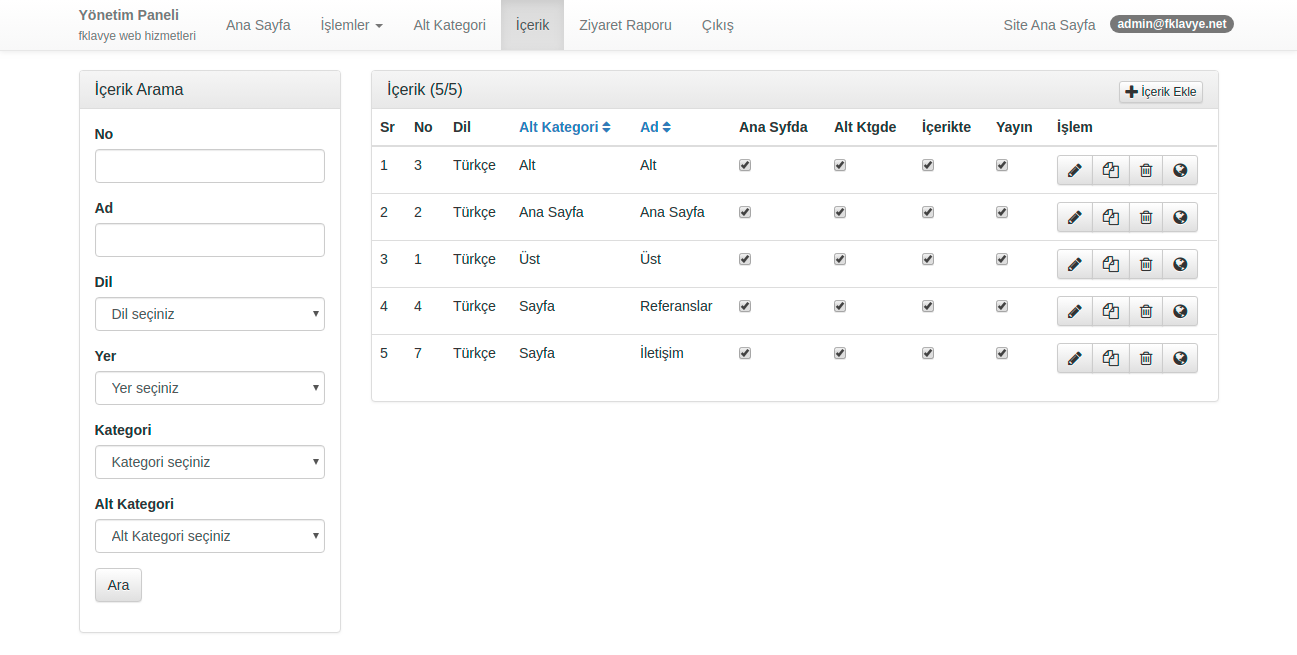Screen dimensions: 1297x655
Task: Expand the İşlemler navbar dropdown
Action: point(351,25)
